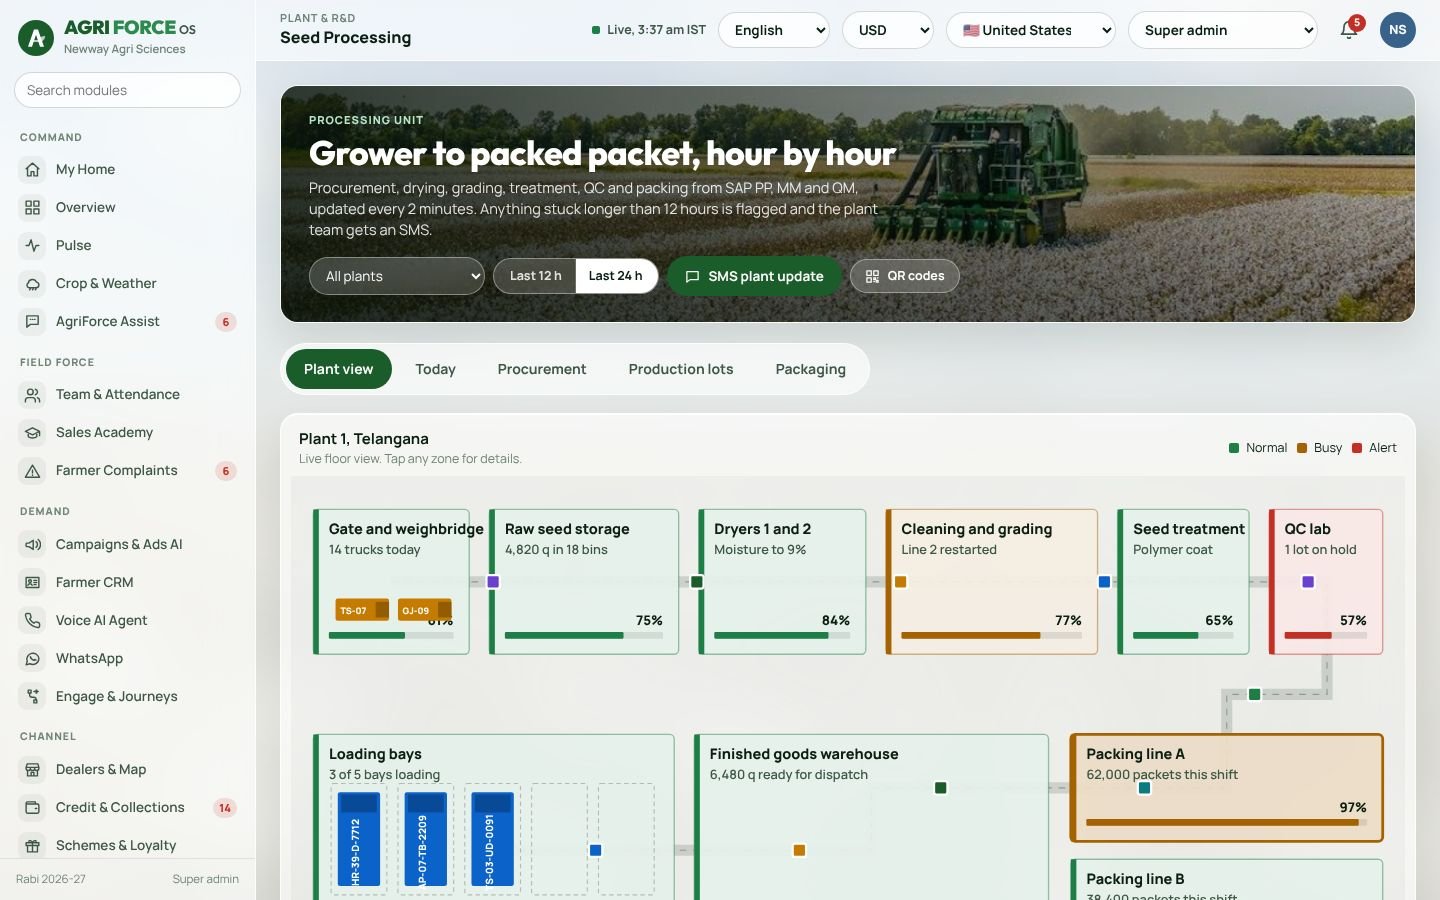
Task: Open notifications bell with 5 badge
Action: [1349, 30]
